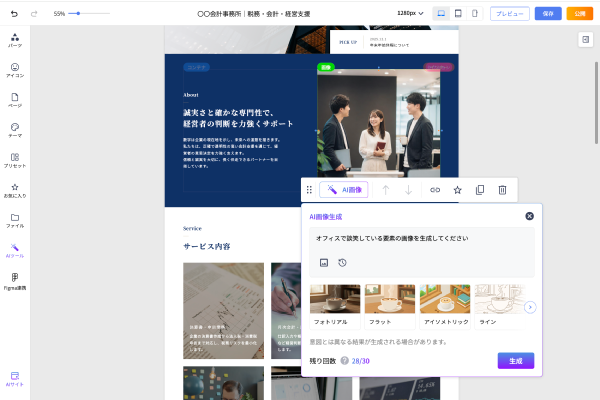Switch to tablet device preview

458,13
